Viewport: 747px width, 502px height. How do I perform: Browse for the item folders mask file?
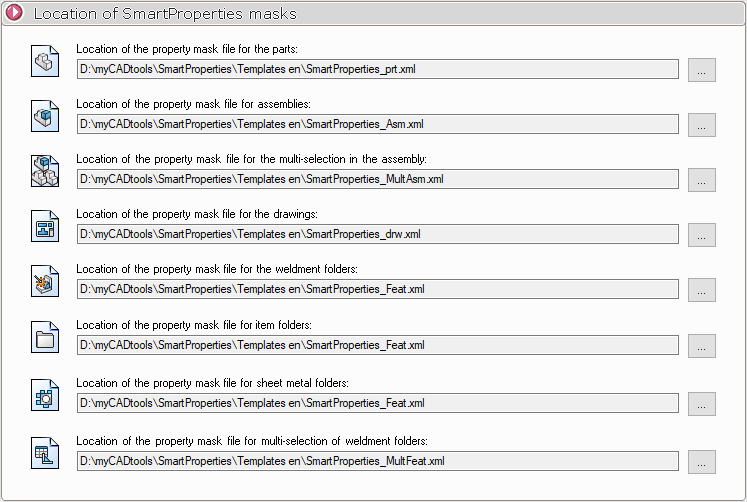(701, 346)
